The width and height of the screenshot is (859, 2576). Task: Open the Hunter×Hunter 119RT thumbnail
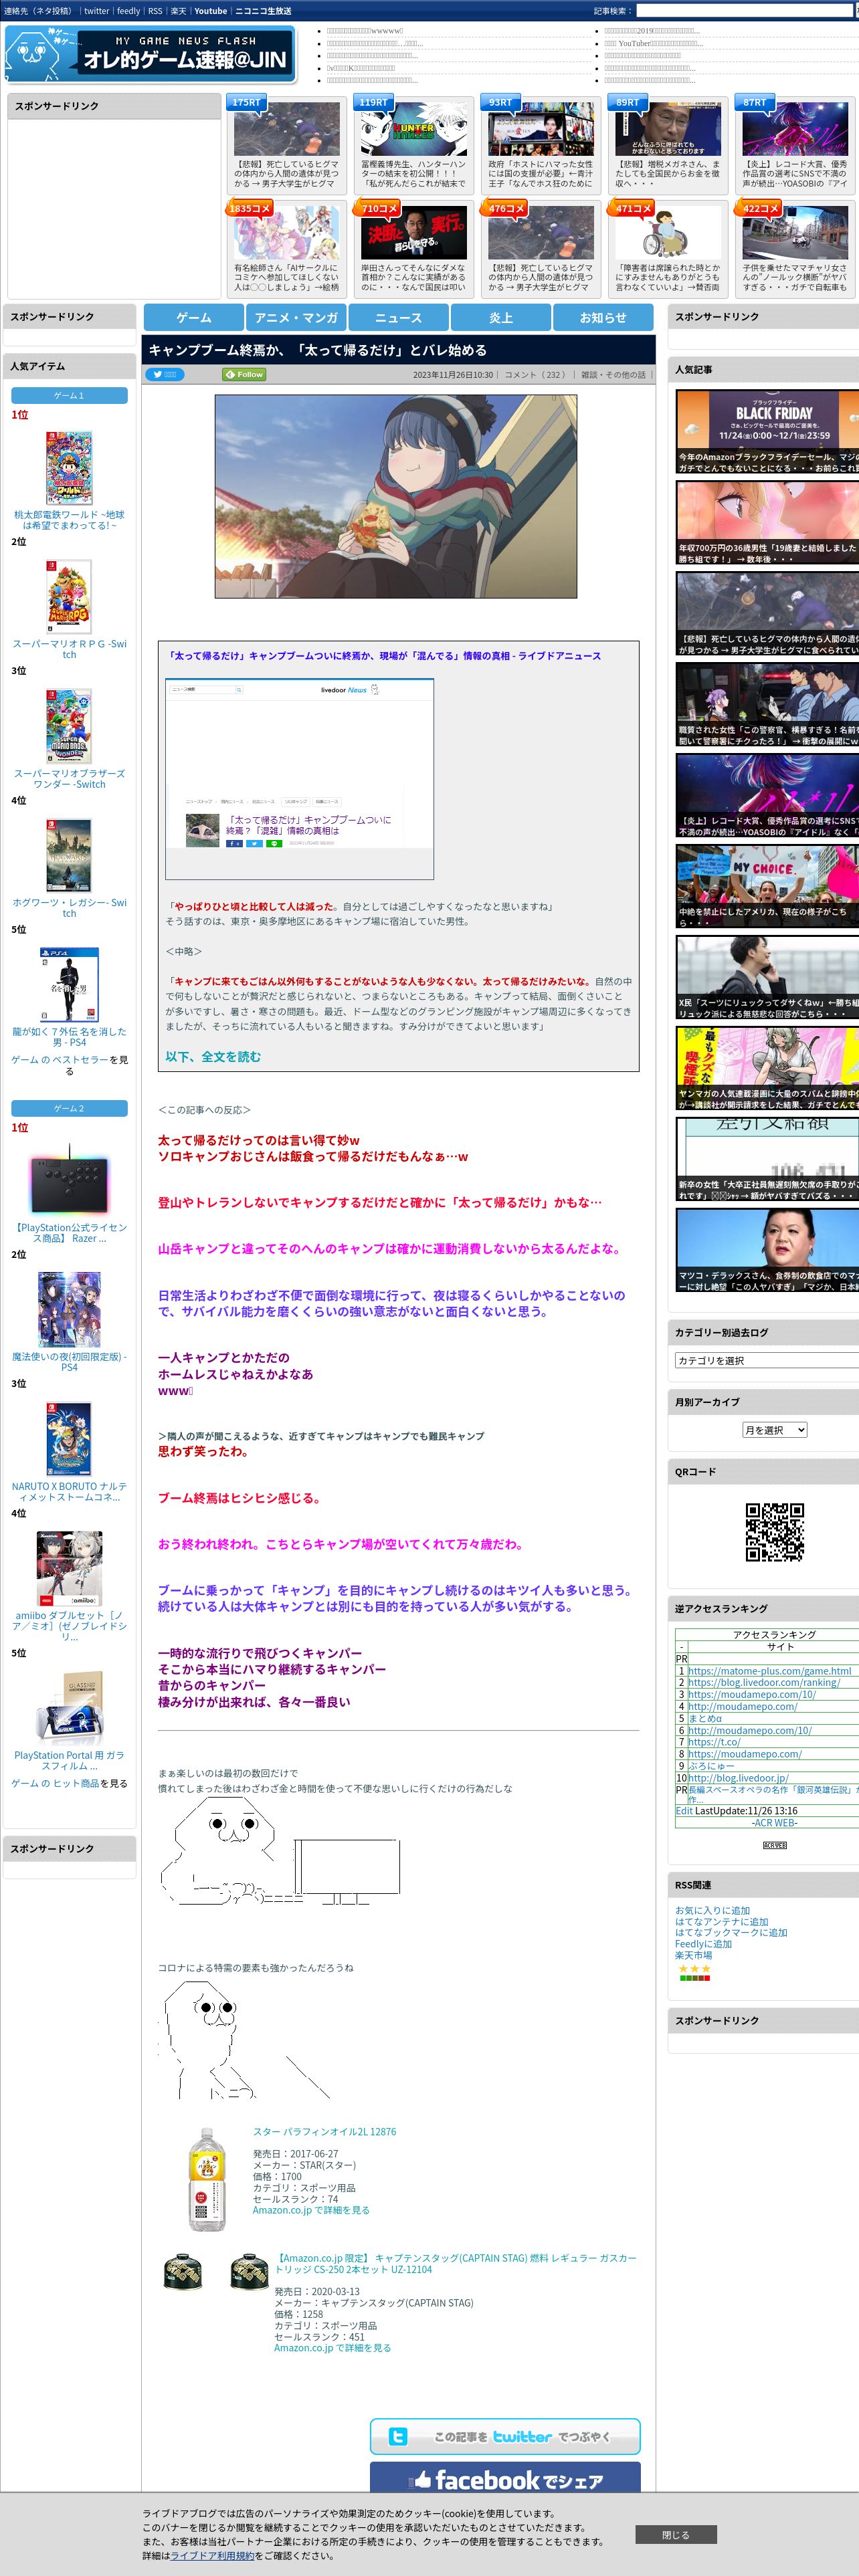coord(413,128)
